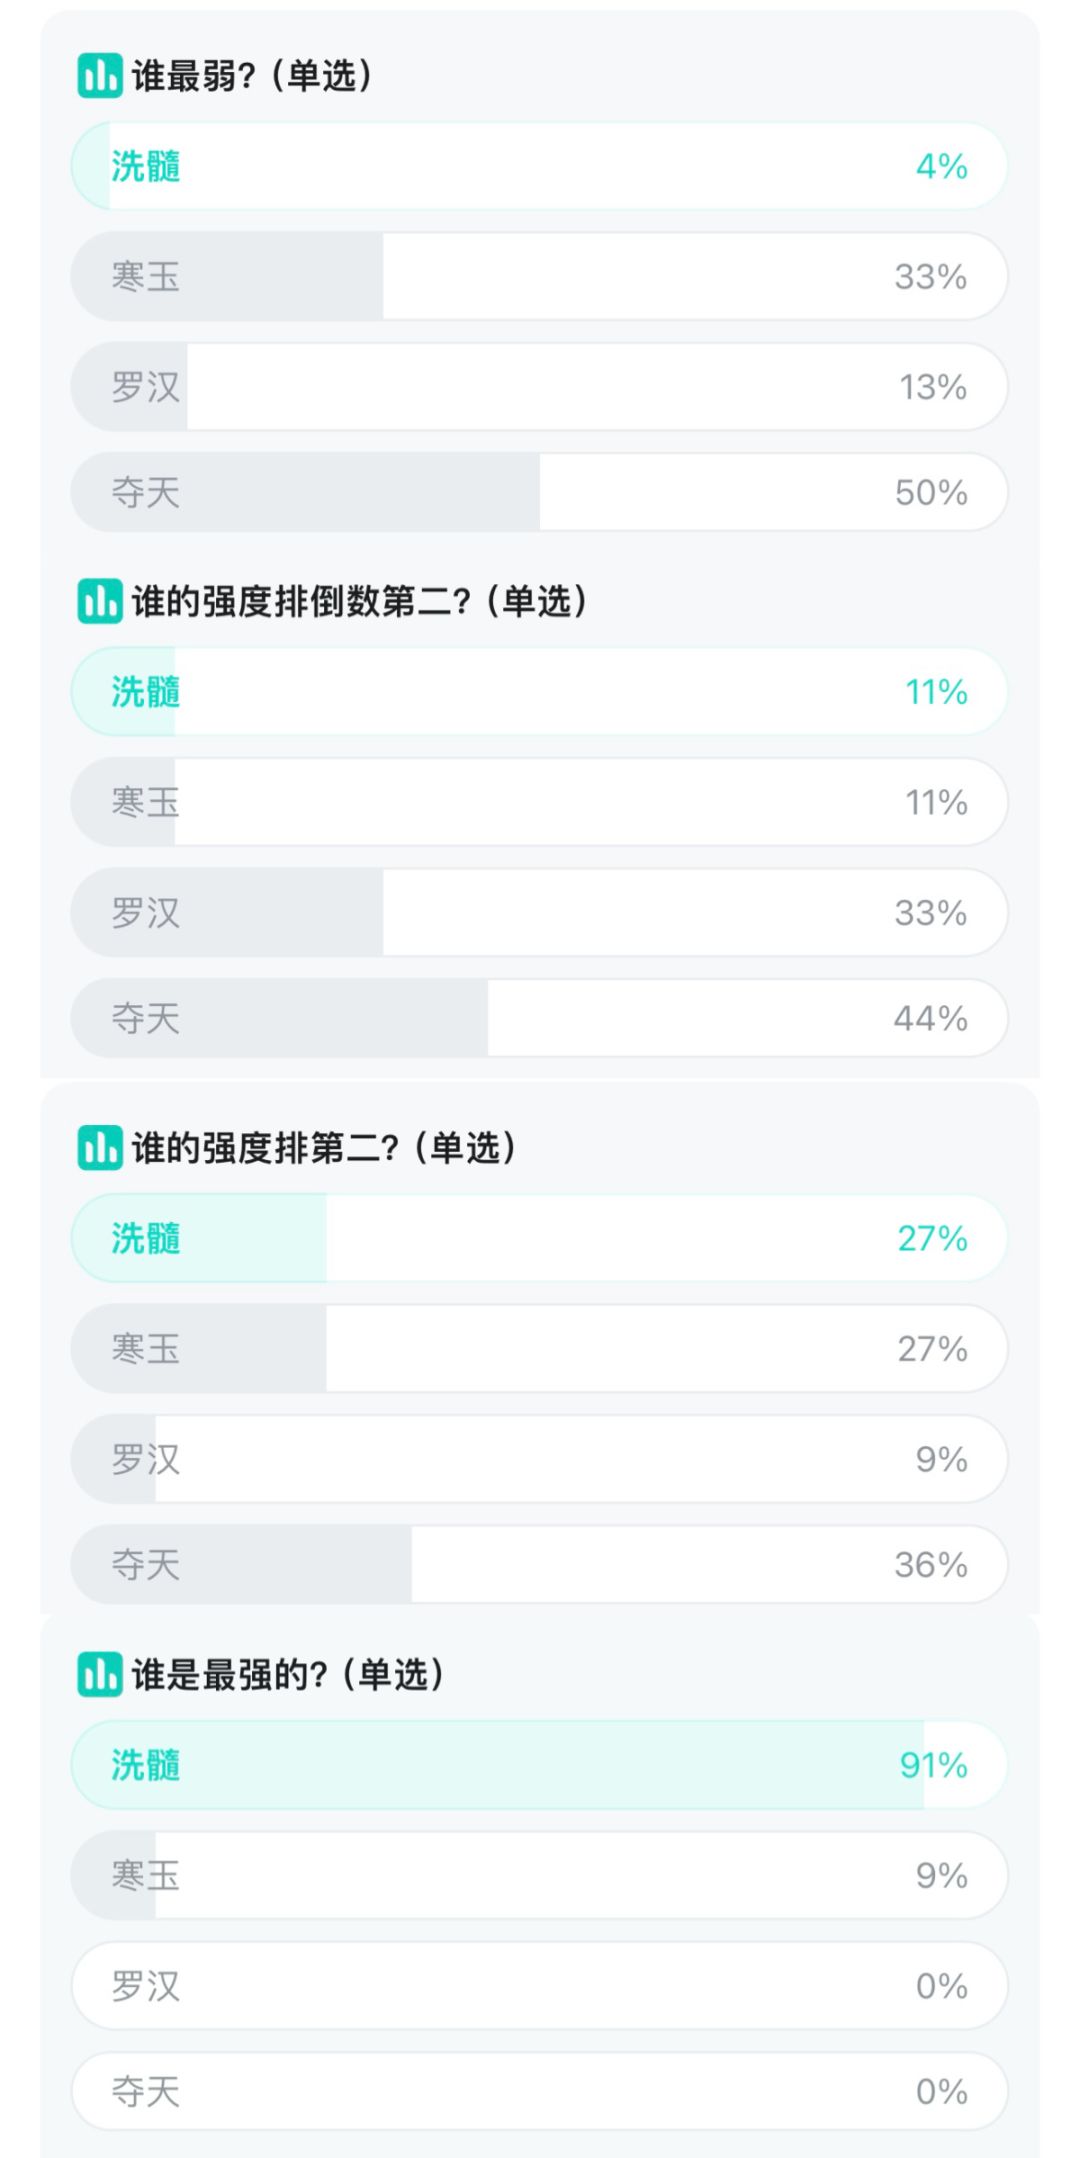Choose 寒玉 at 33% in 谁最弱 poll
Image resolution: width=1080 pixels, height=2158 pixels.
click(539, 276)
